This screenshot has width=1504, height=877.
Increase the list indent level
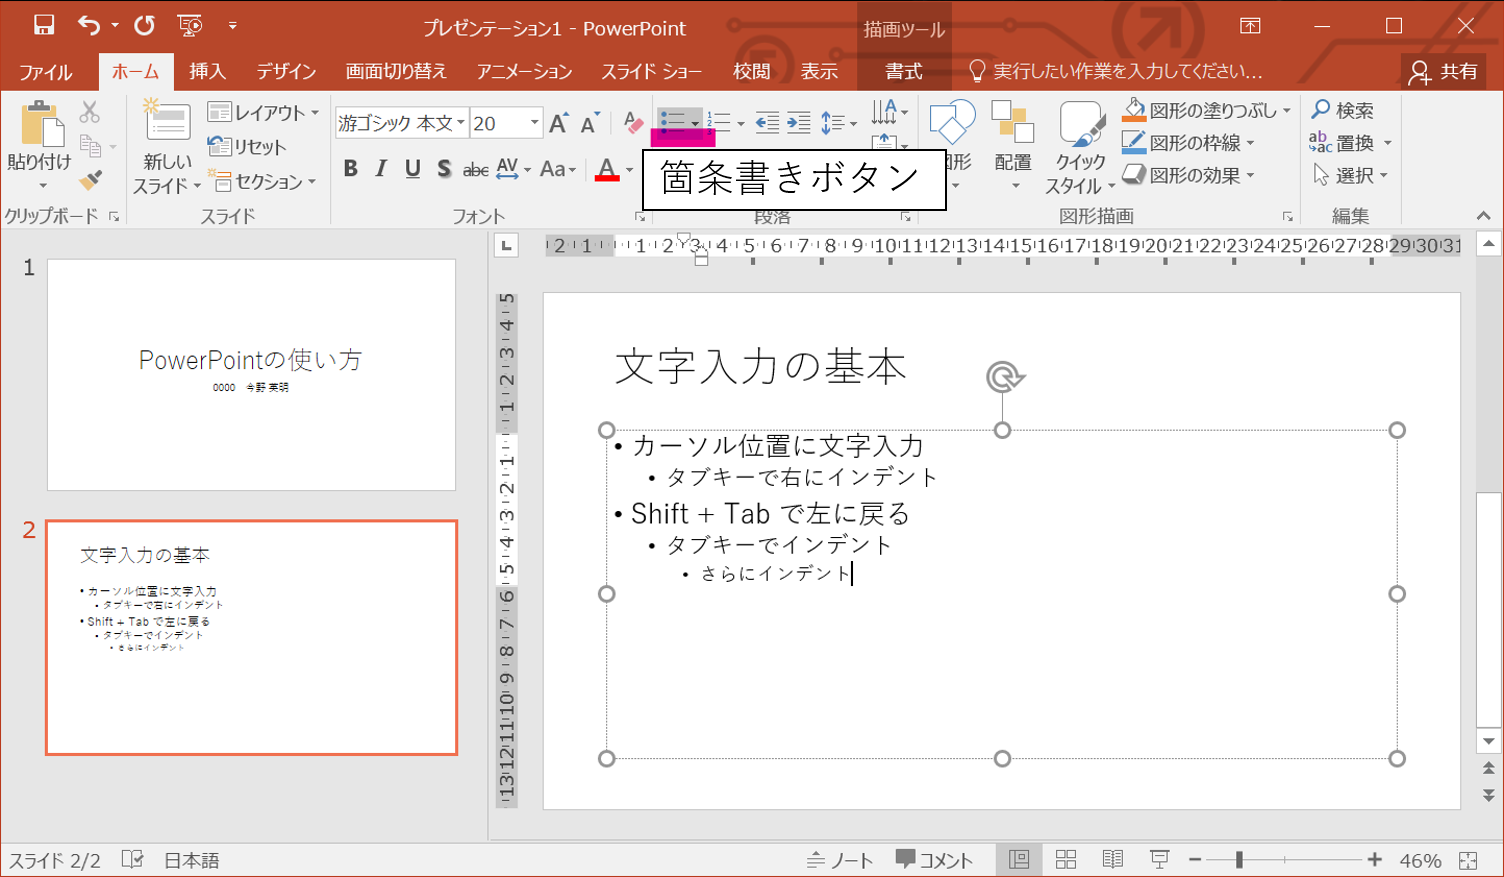pos(798,123)
